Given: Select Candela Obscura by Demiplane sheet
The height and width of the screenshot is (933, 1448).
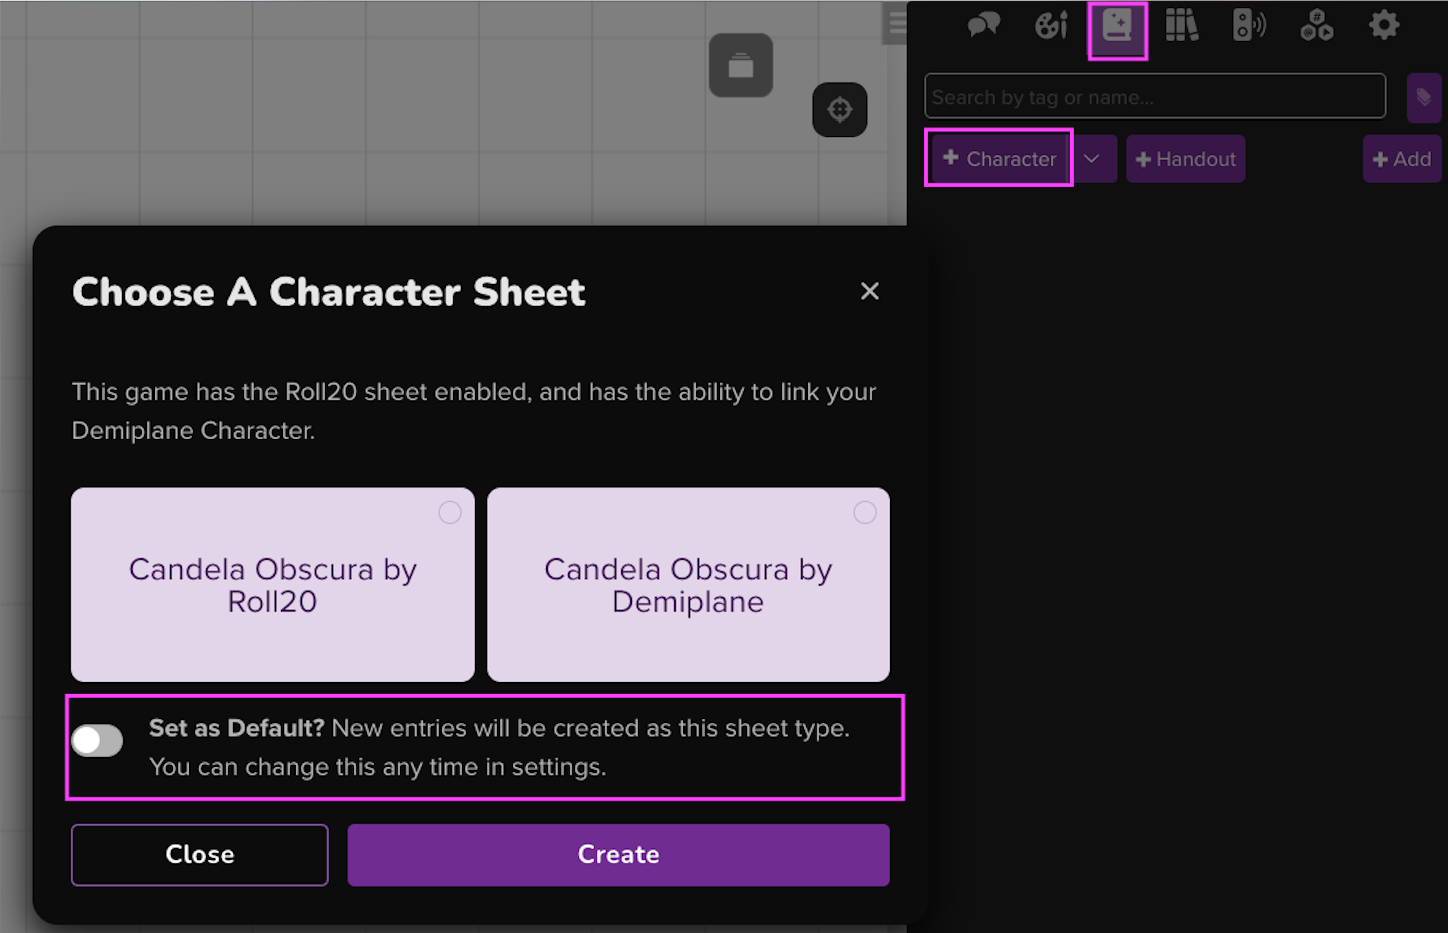Looking at the screenshot, I should tap(688, 585).
